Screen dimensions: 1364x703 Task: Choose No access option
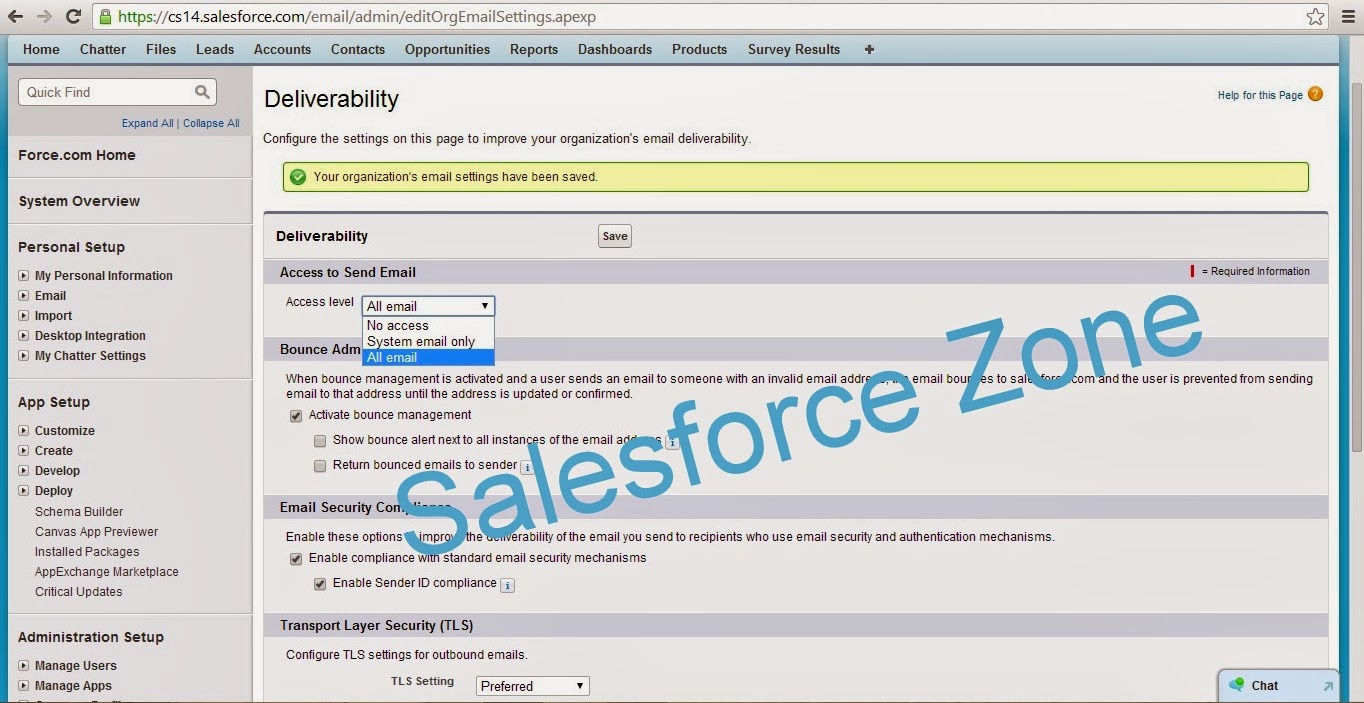[428, 325]
